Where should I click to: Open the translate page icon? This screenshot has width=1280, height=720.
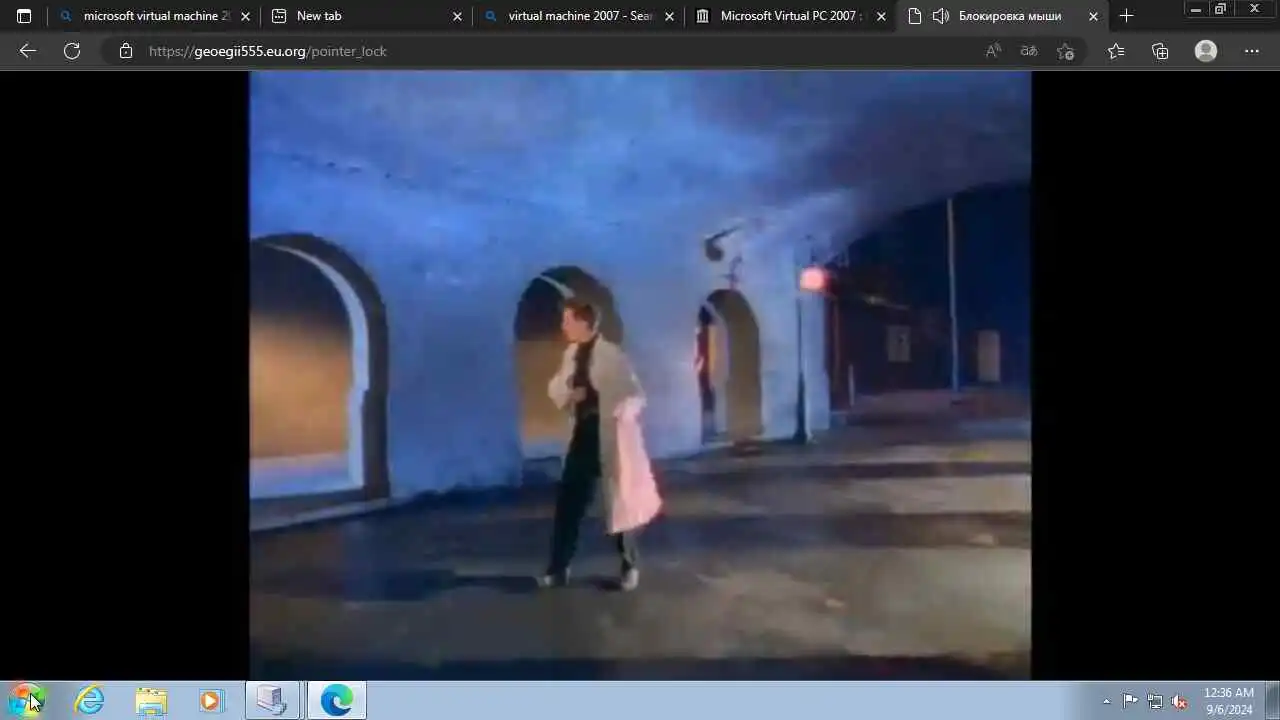point(1028,51)
